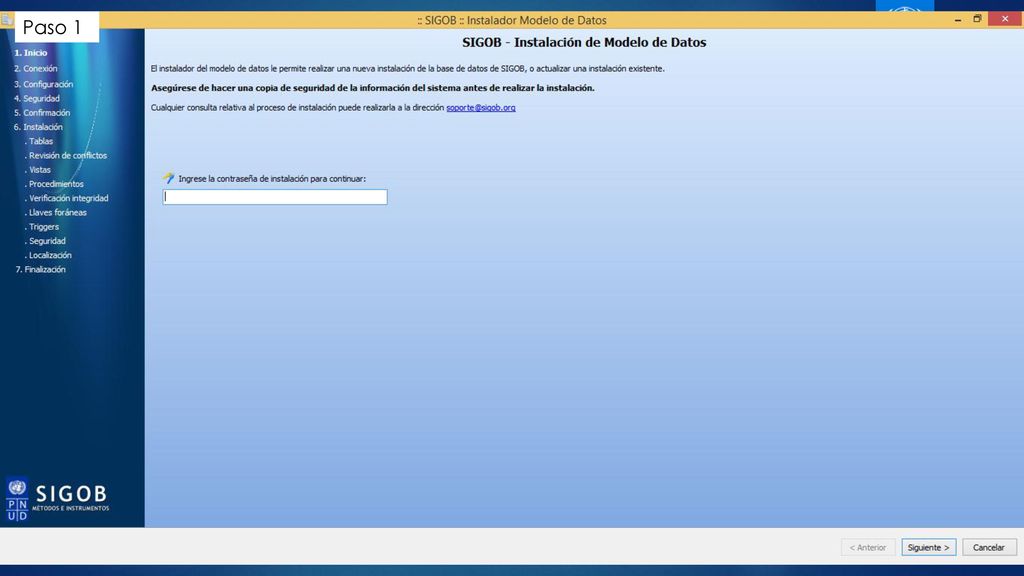
Task: Select step 2. Conexión in sidebar
Action: coord(36,69)
